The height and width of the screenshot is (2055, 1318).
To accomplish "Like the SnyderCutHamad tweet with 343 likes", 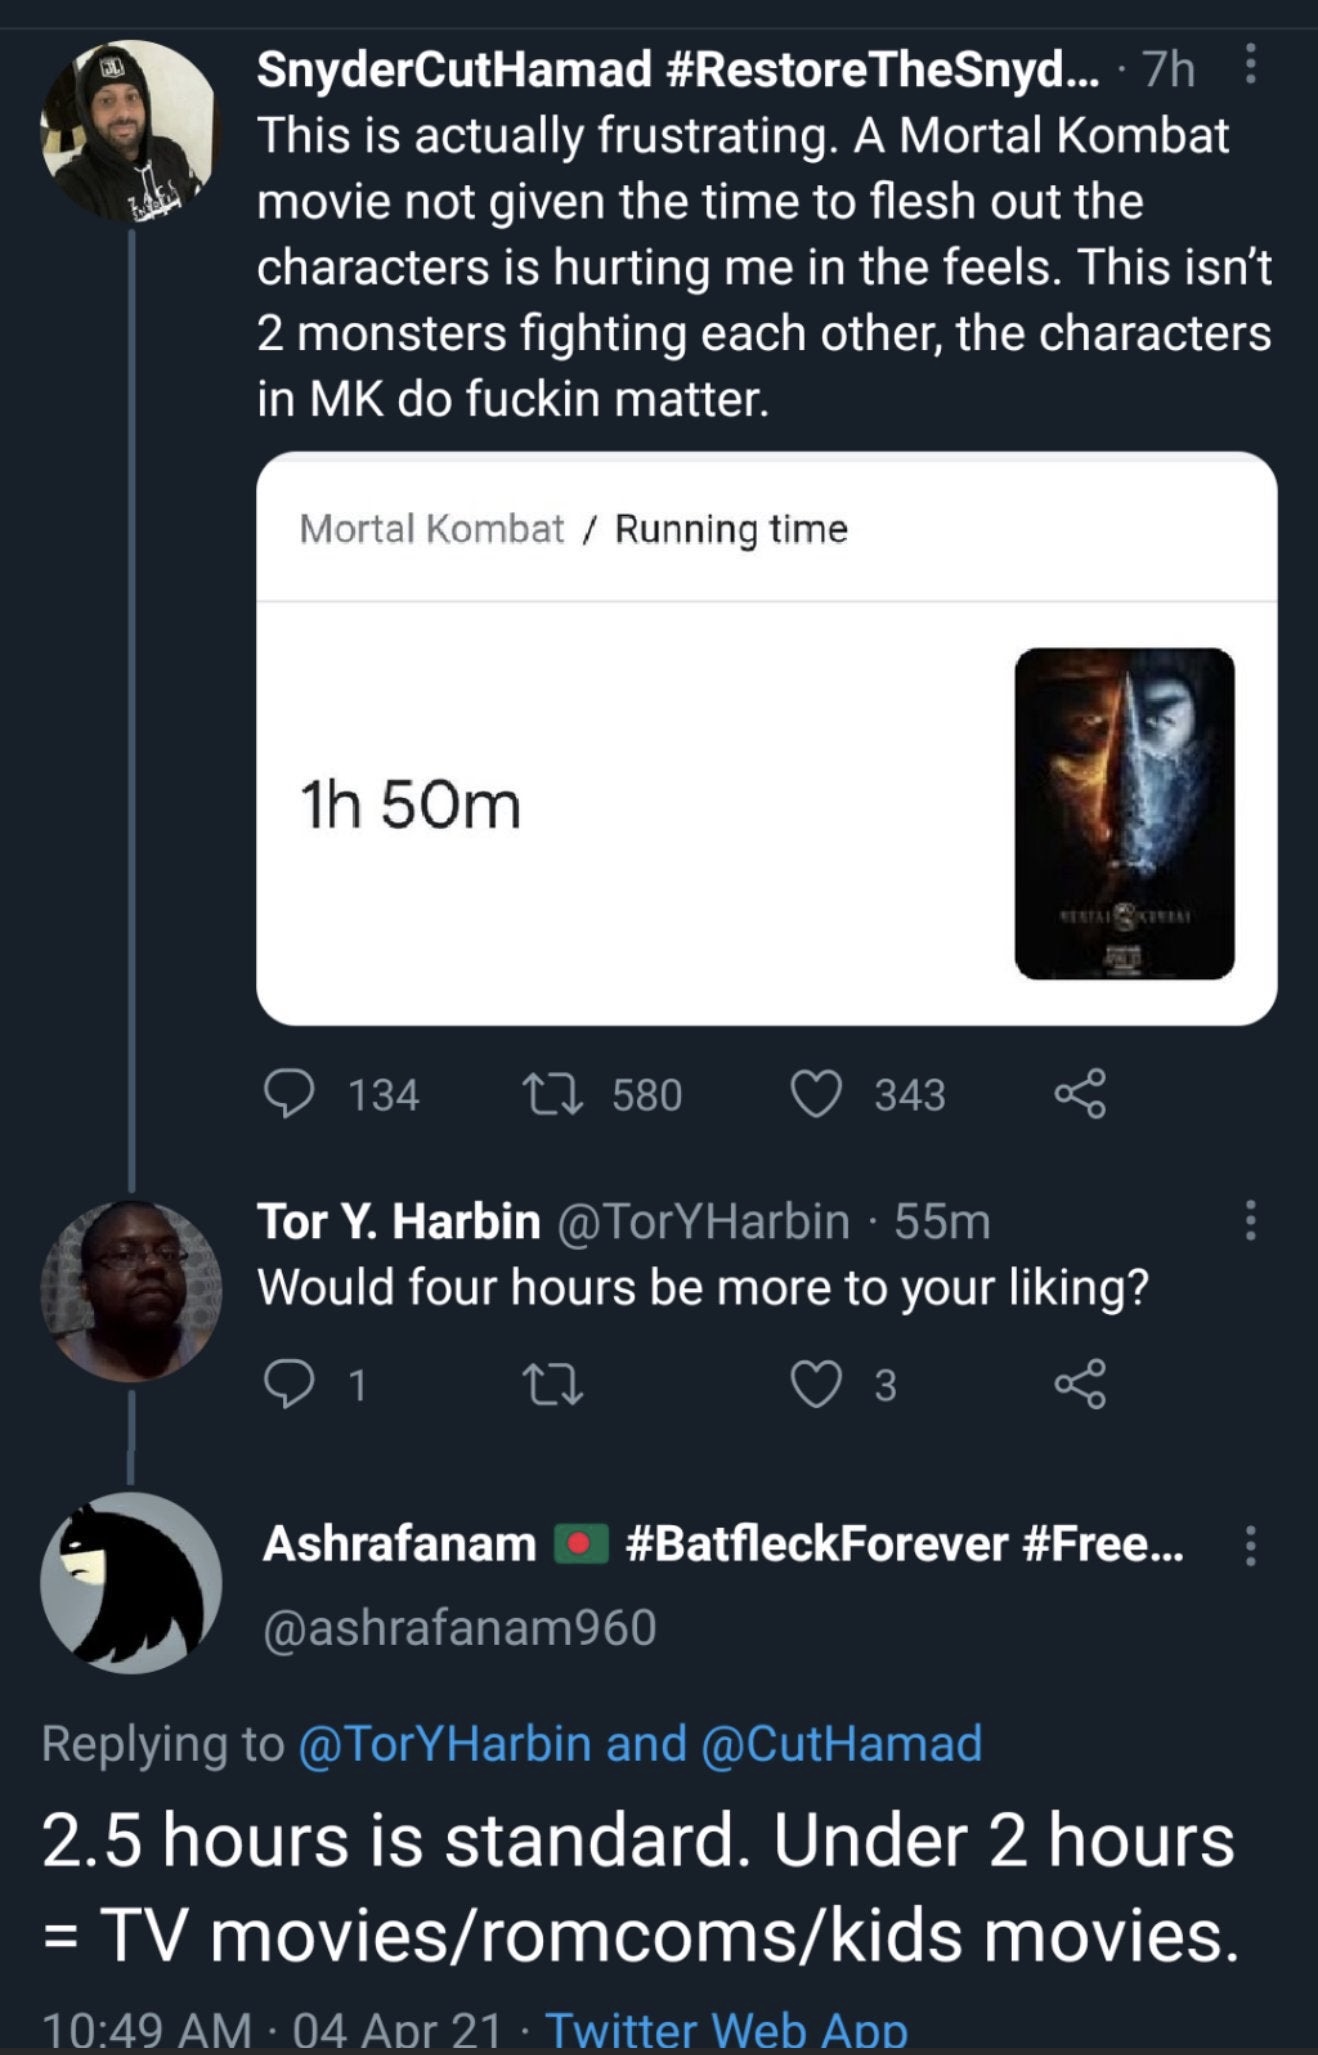I will click(x=817, y=1094).
